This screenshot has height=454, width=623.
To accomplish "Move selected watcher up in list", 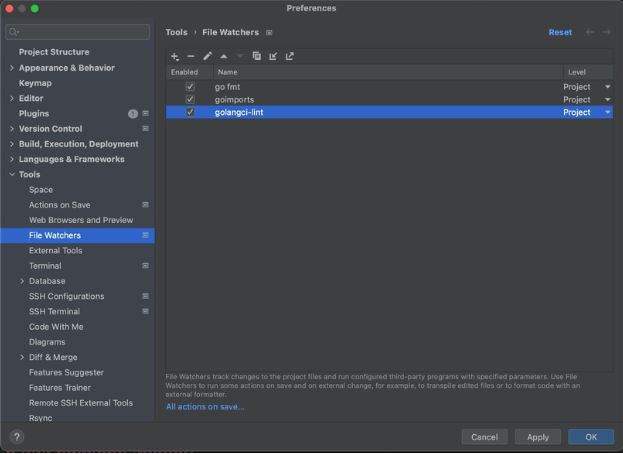I will pos(223,56).
